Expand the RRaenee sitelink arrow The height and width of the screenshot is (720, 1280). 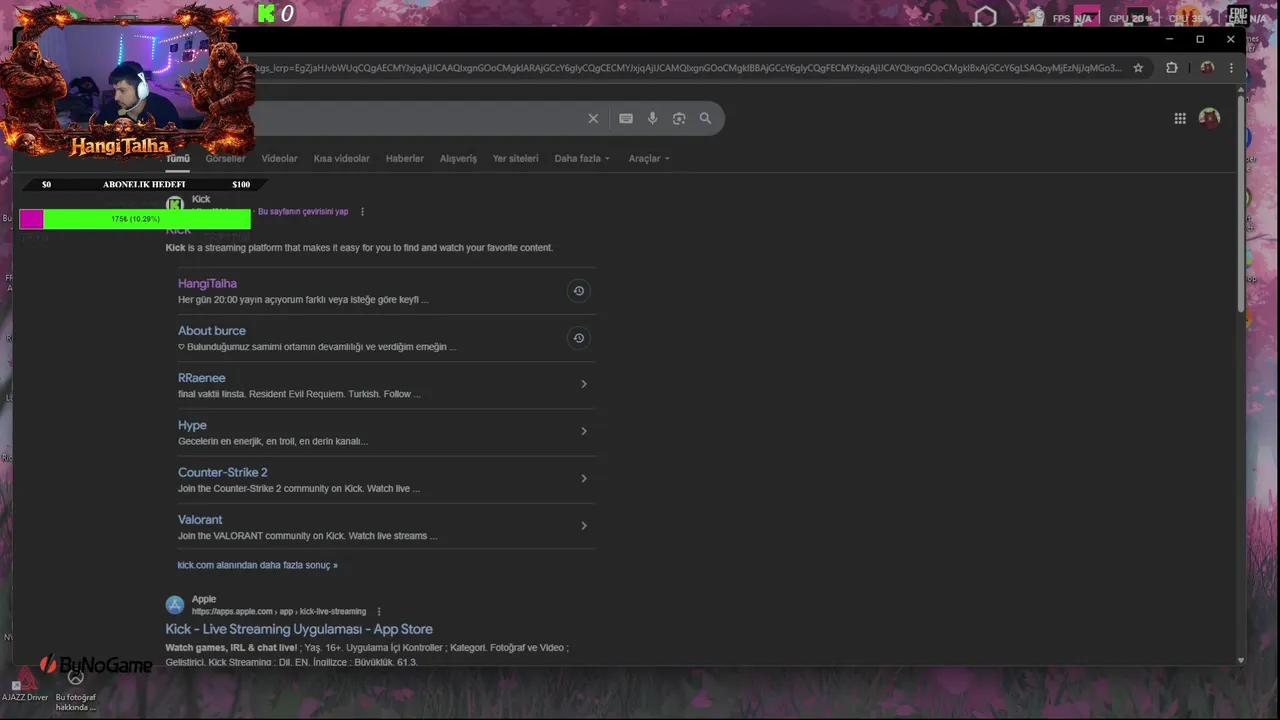pos(584,384)
